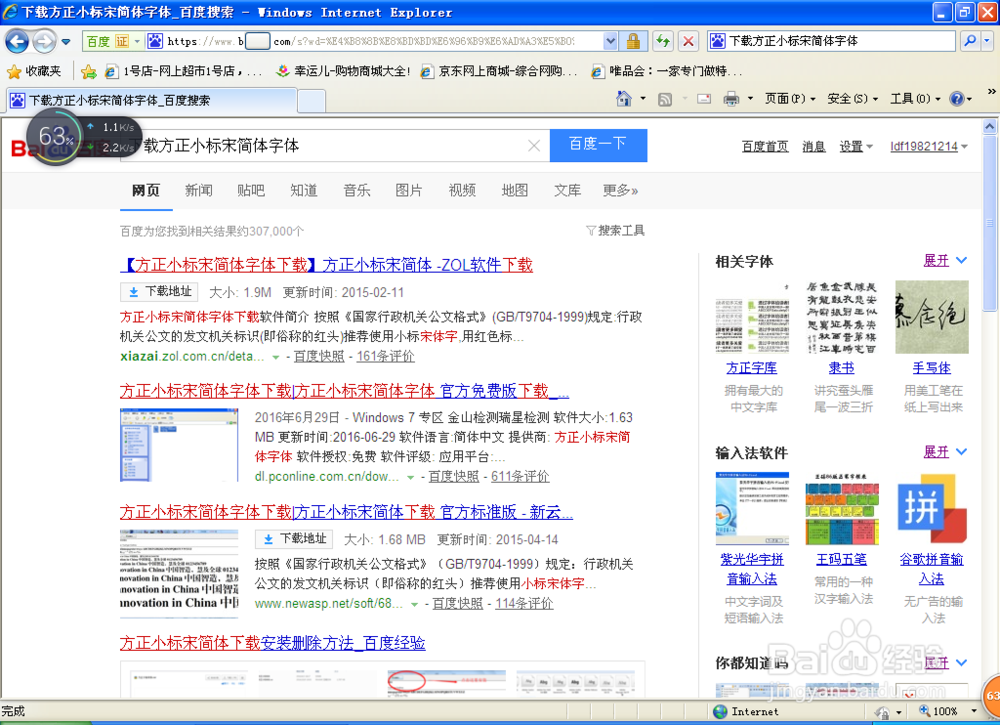Open the 消息 link
The image size is (1000, 725).
813,147
